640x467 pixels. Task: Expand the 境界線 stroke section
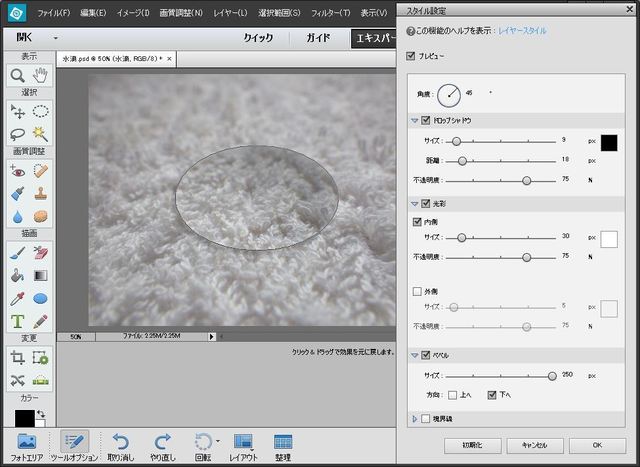[414, 419]
